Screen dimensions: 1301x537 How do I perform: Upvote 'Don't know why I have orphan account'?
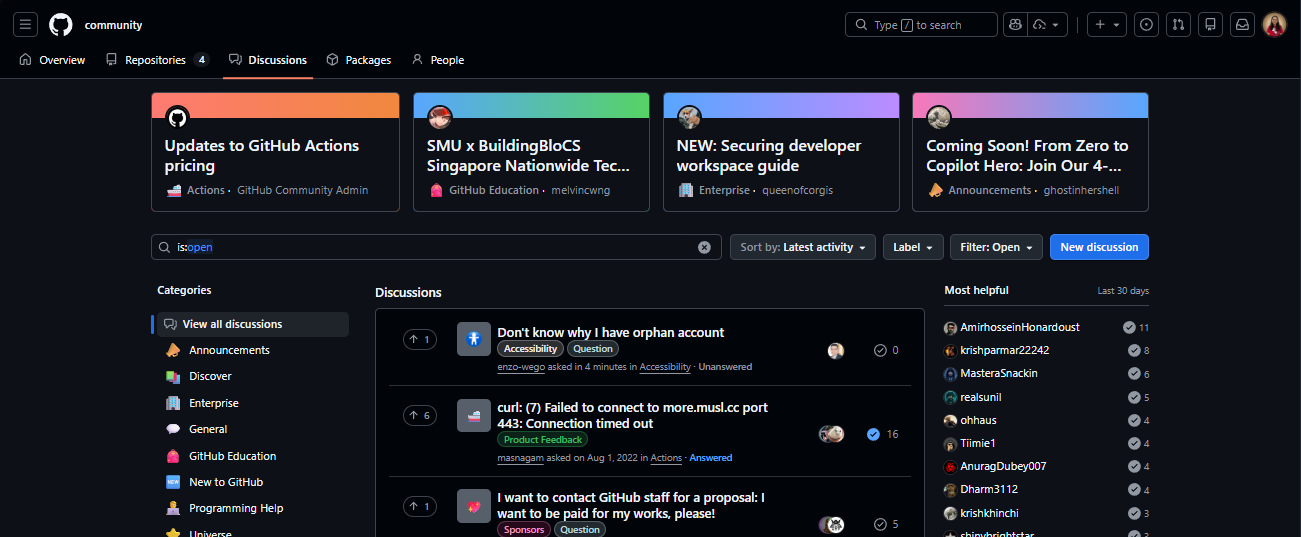pyautogui.click(x=420, y=340)
